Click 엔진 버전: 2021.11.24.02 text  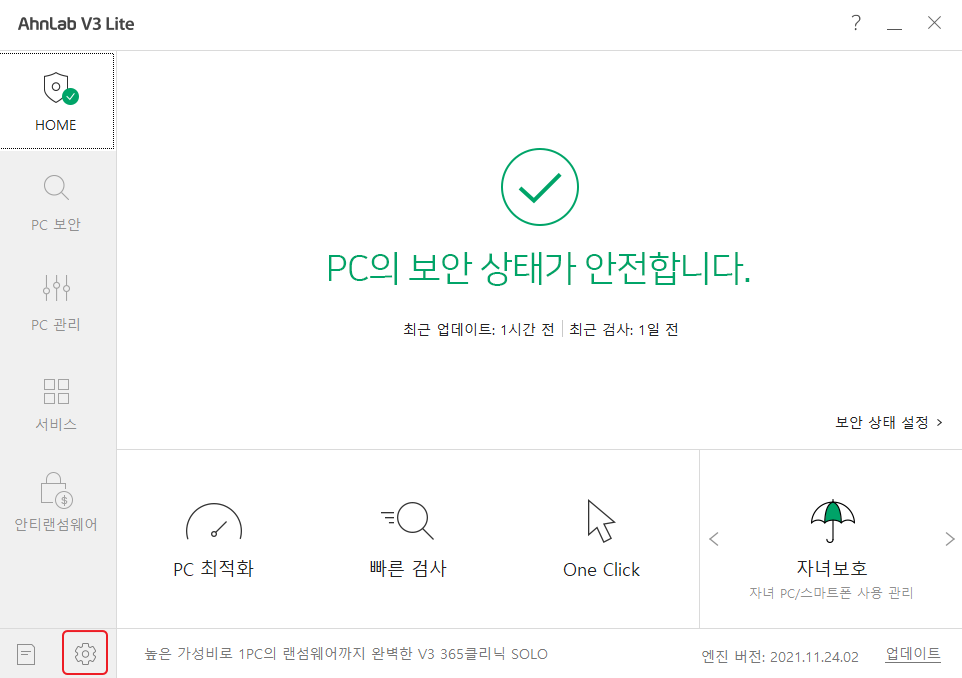[x=780, y=657]
